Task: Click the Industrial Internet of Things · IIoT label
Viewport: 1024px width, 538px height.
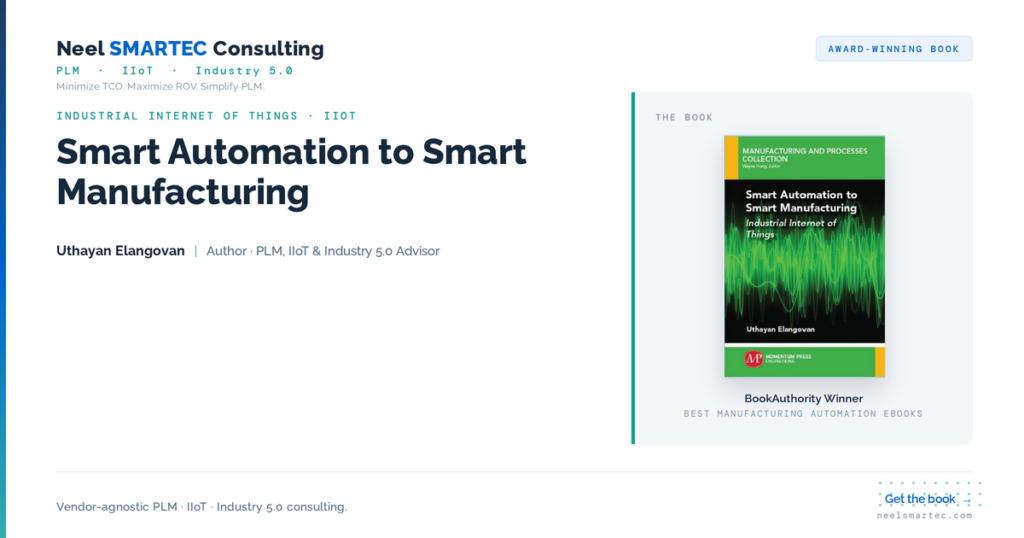Action: pyautogui.click(x=206, y=116)
